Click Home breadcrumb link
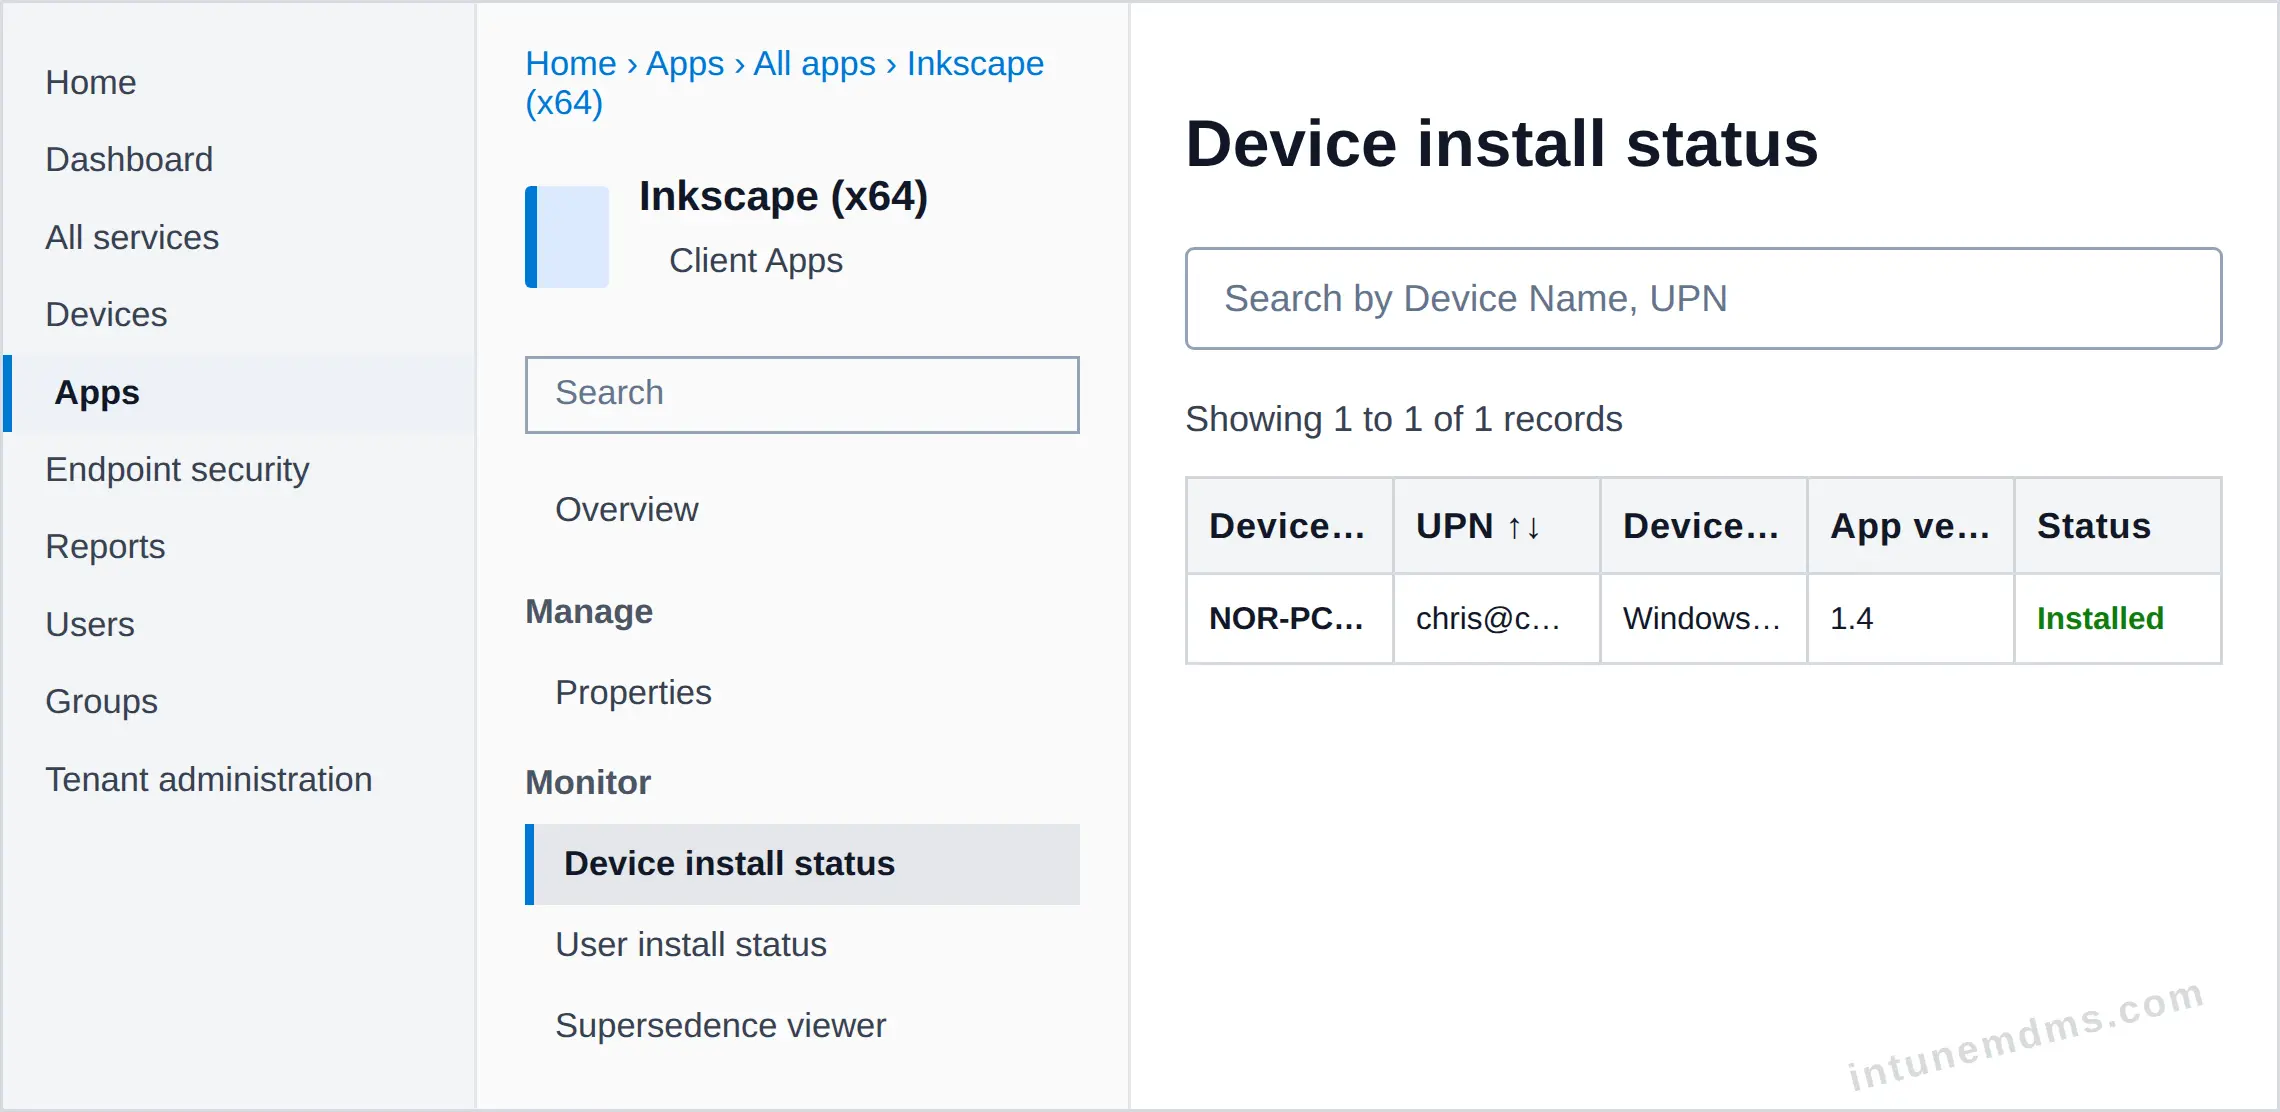The image size is (2280, 1112). pyautogui.click(x=571, y=63)
